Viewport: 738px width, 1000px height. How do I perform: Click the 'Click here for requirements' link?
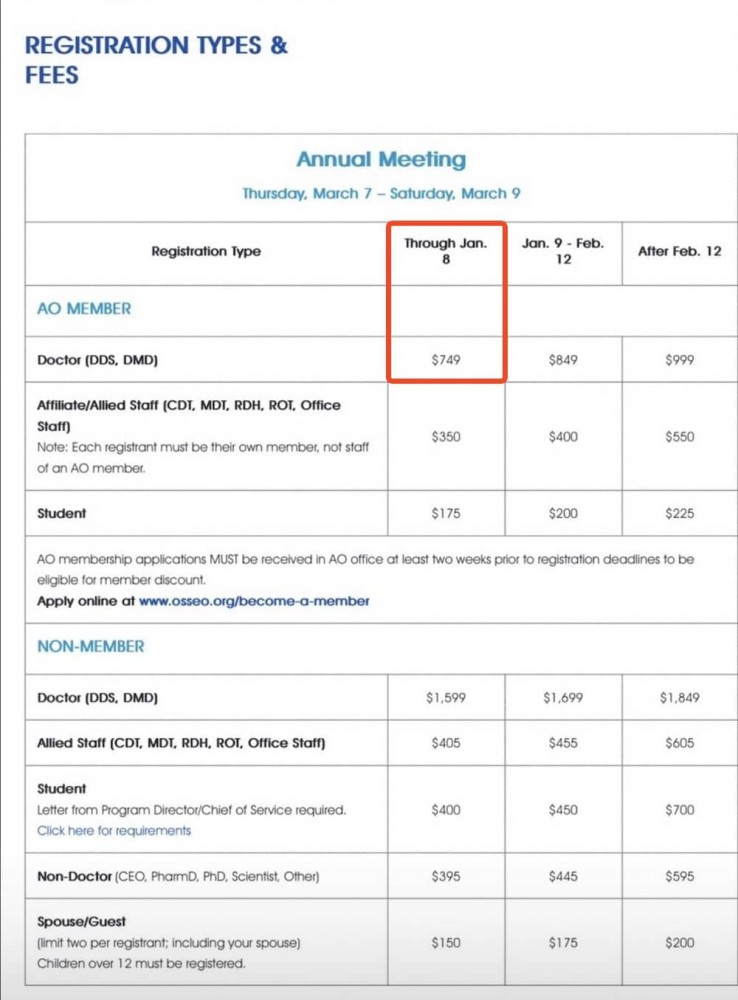click(x=114, y=830)
